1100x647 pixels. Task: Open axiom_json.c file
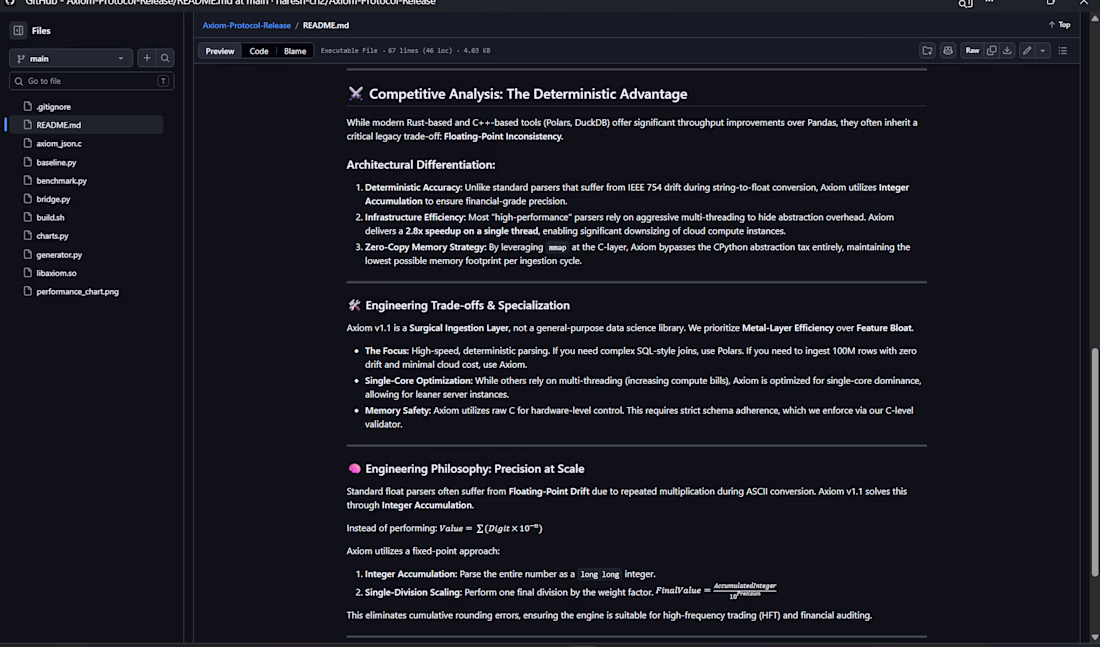[59, 144]
